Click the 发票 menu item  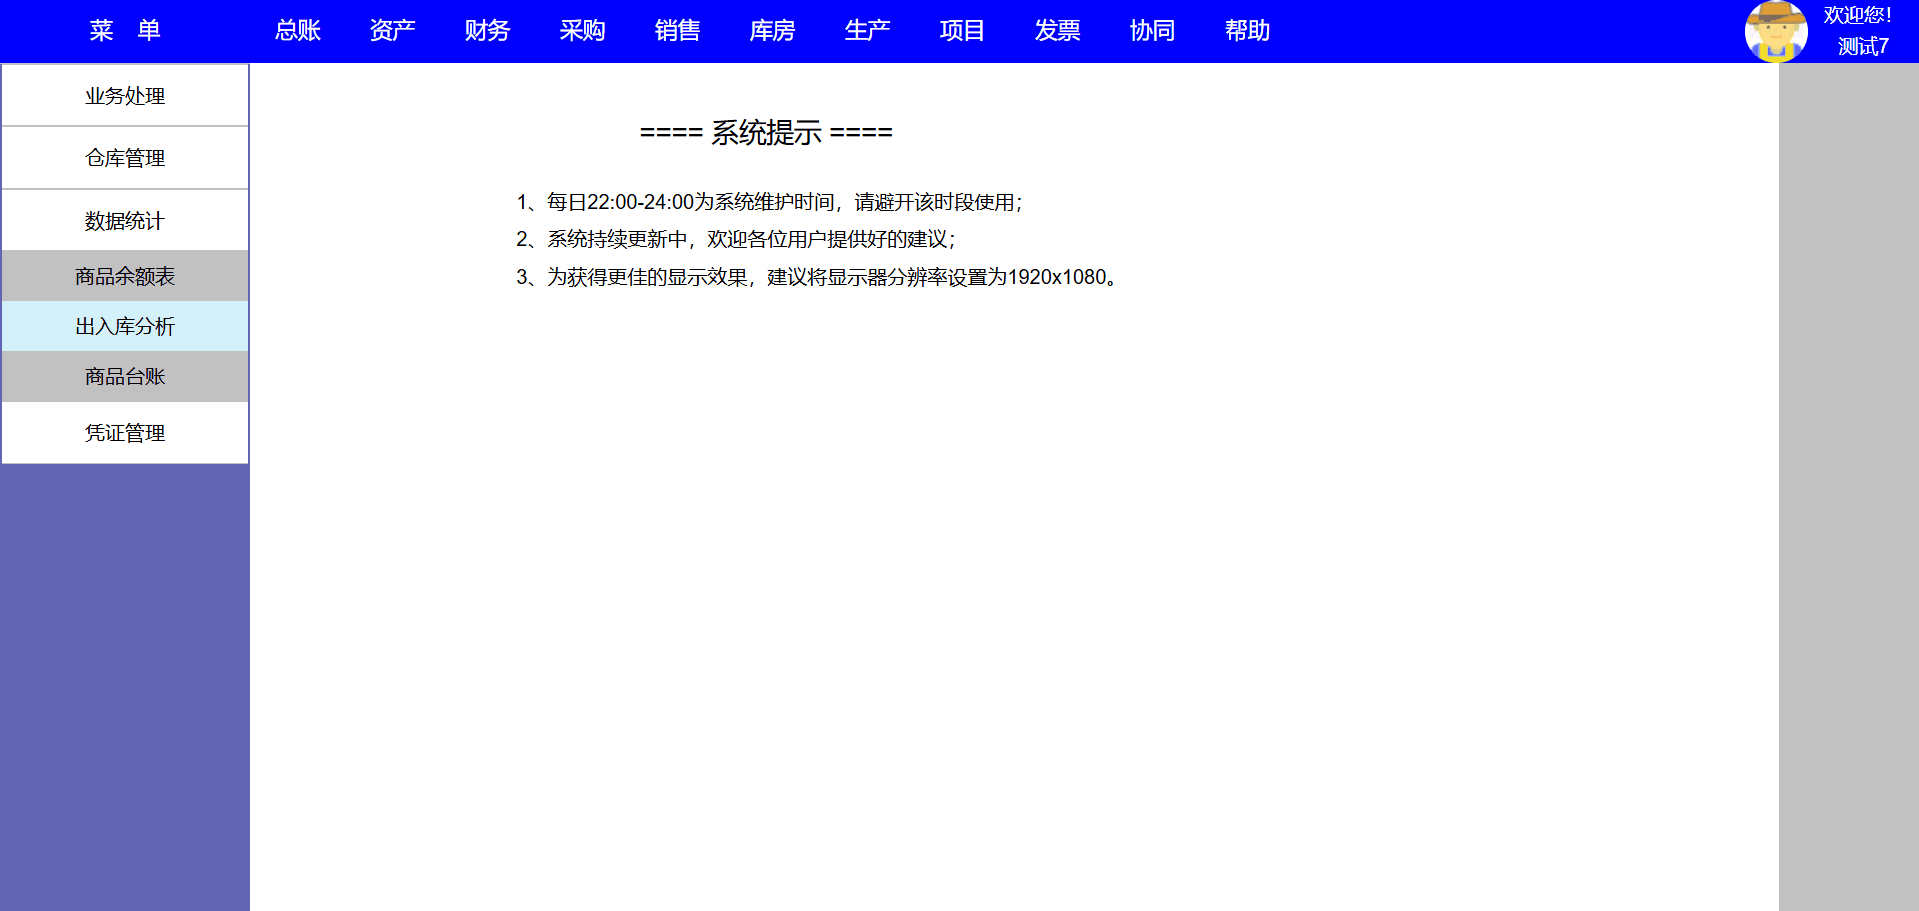1057,31
